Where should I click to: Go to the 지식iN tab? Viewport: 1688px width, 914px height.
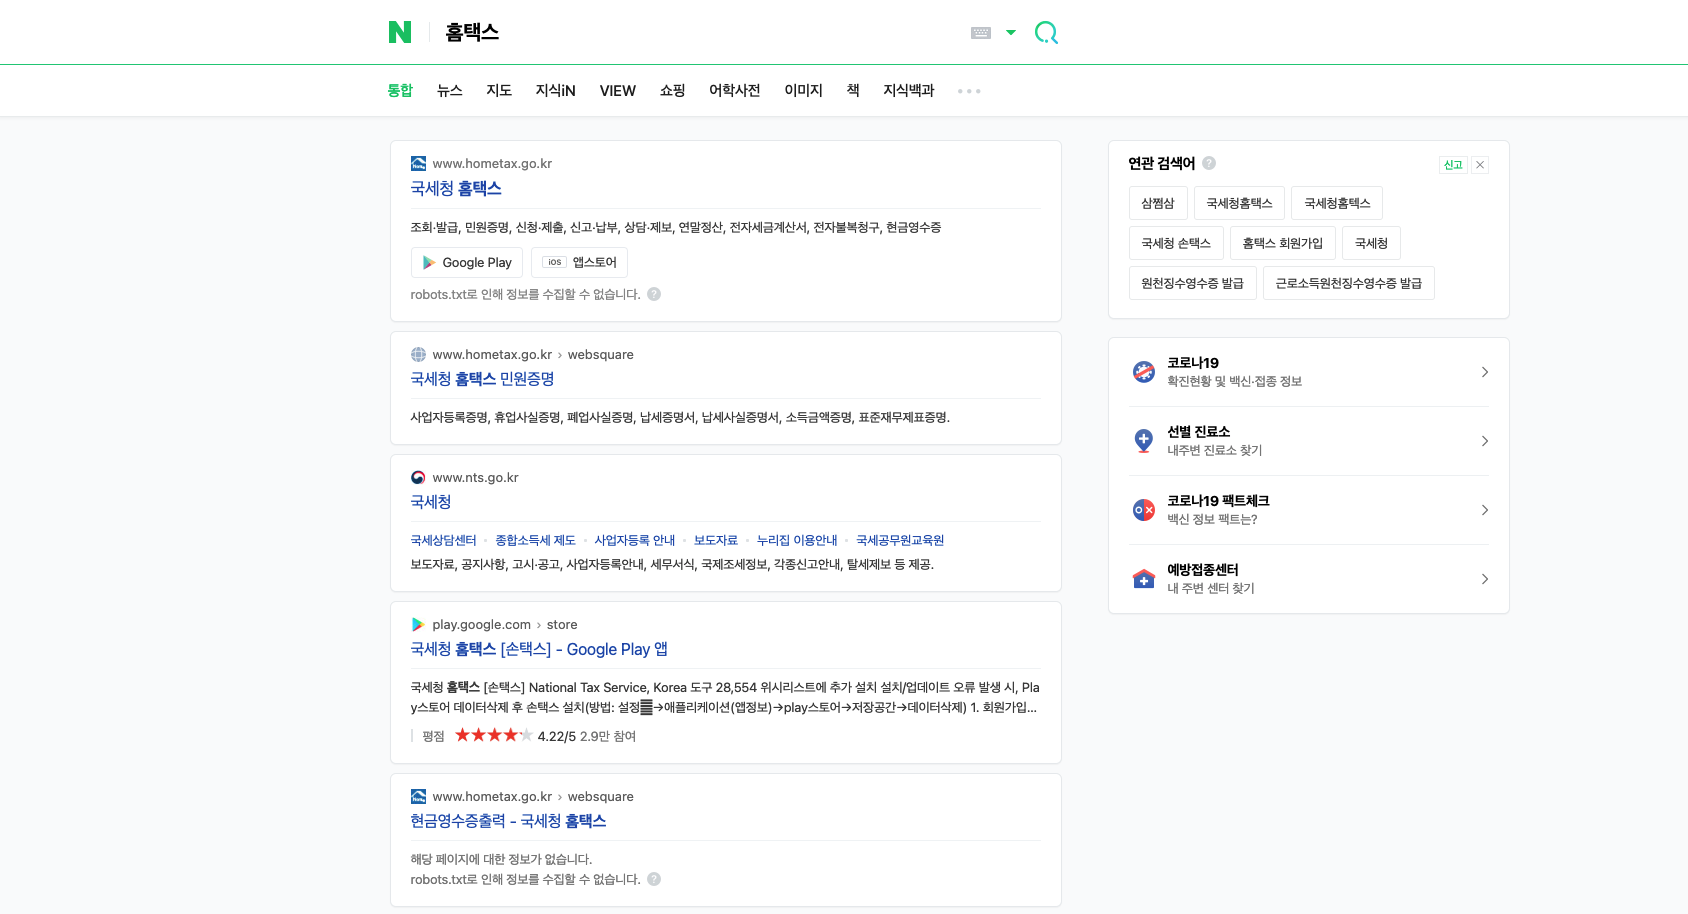tap(555, 90)
